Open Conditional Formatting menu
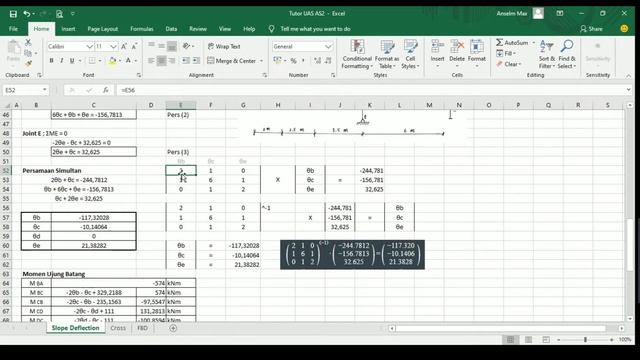Viewport: 640px width, 360px height. click(x=357, y=55)
